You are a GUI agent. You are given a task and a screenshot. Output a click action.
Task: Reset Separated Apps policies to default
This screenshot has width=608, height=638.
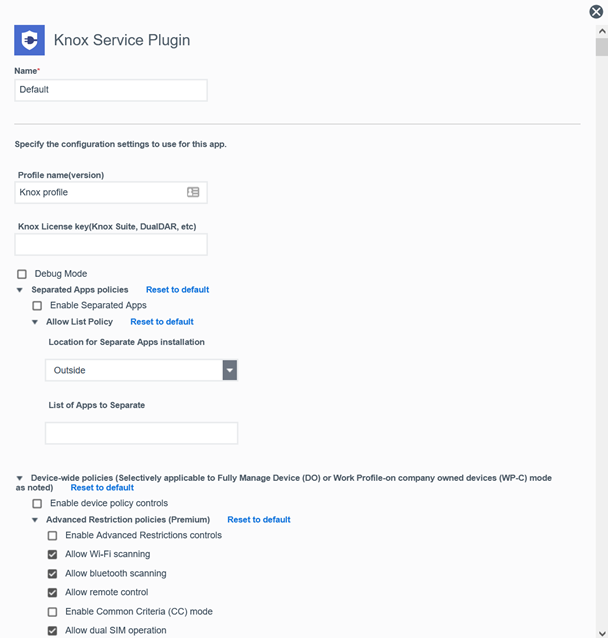click(177, 290)
